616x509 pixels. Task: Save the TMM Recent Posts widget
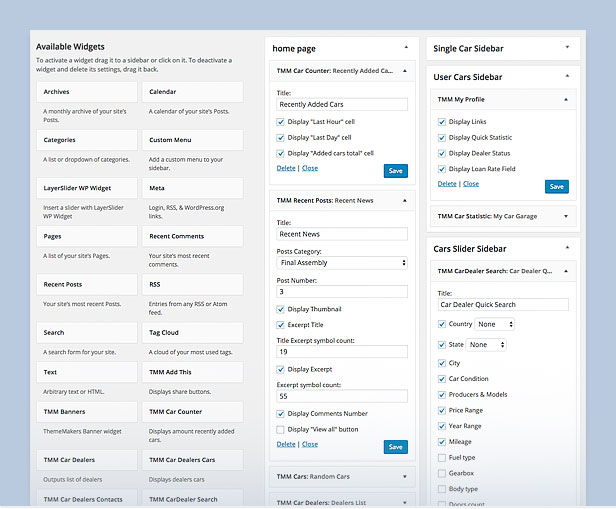pos(396,447)
